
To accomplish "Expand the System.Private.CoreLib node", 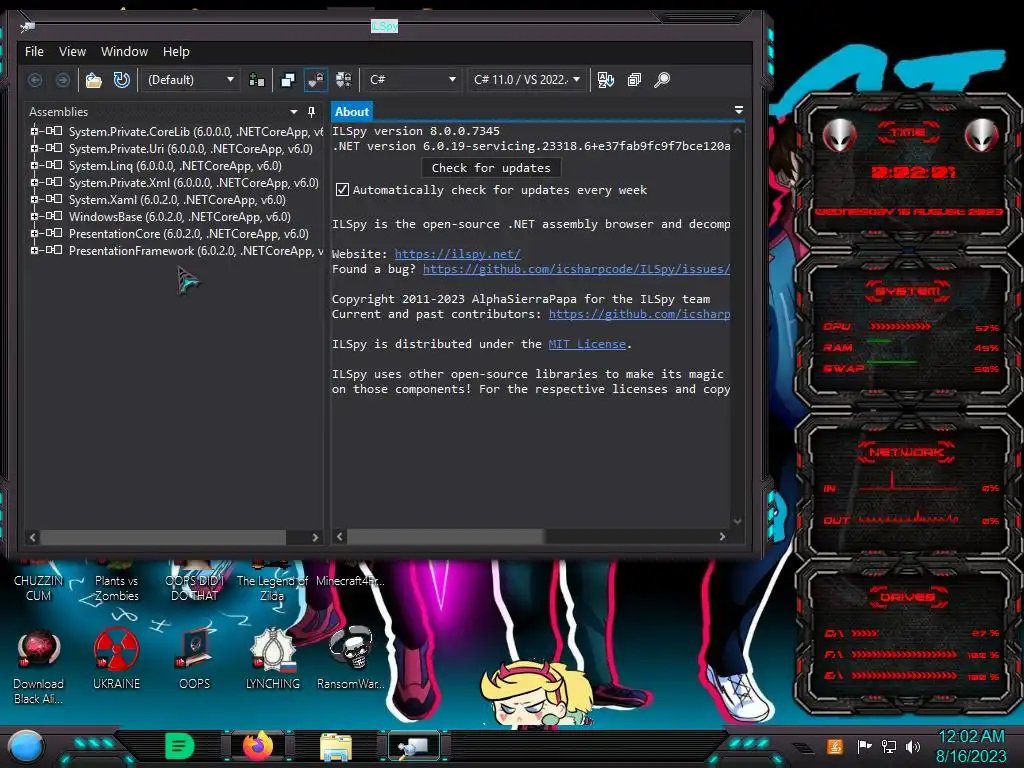I will point(34,131).
